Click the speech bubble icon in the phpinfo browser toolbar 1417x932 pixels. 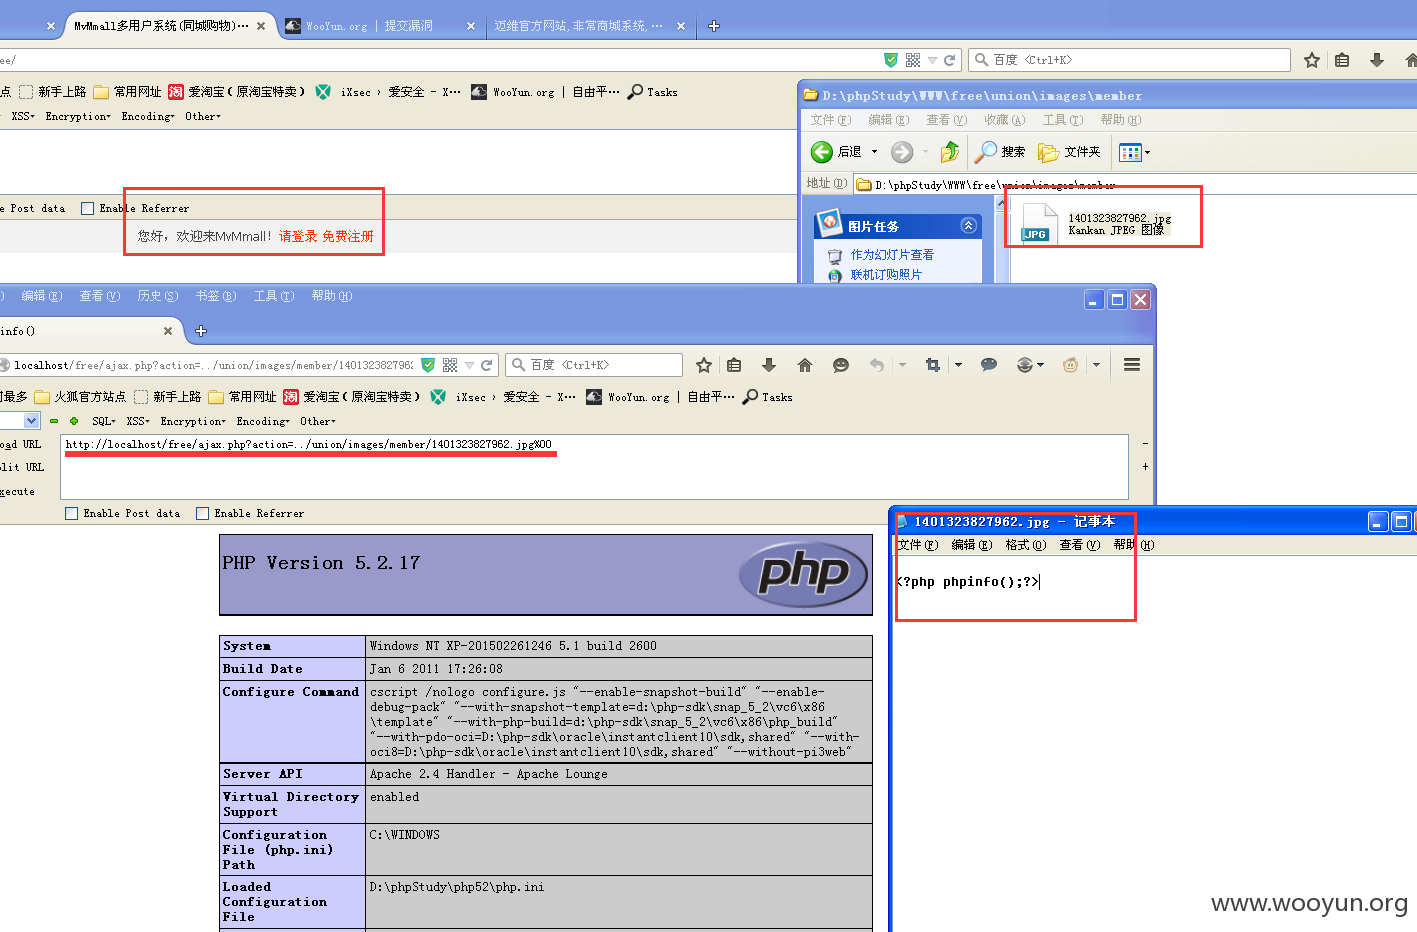point(989,365)
